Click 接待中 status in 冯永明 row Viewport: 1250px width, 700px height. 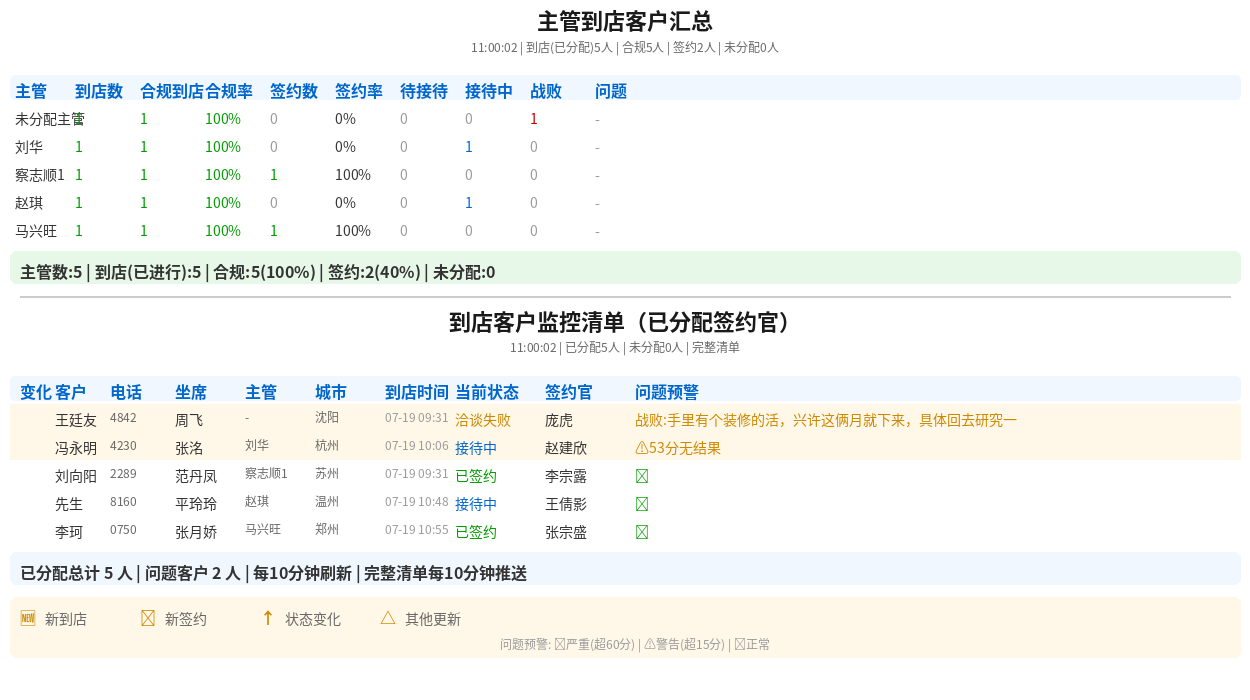[476, 448]
